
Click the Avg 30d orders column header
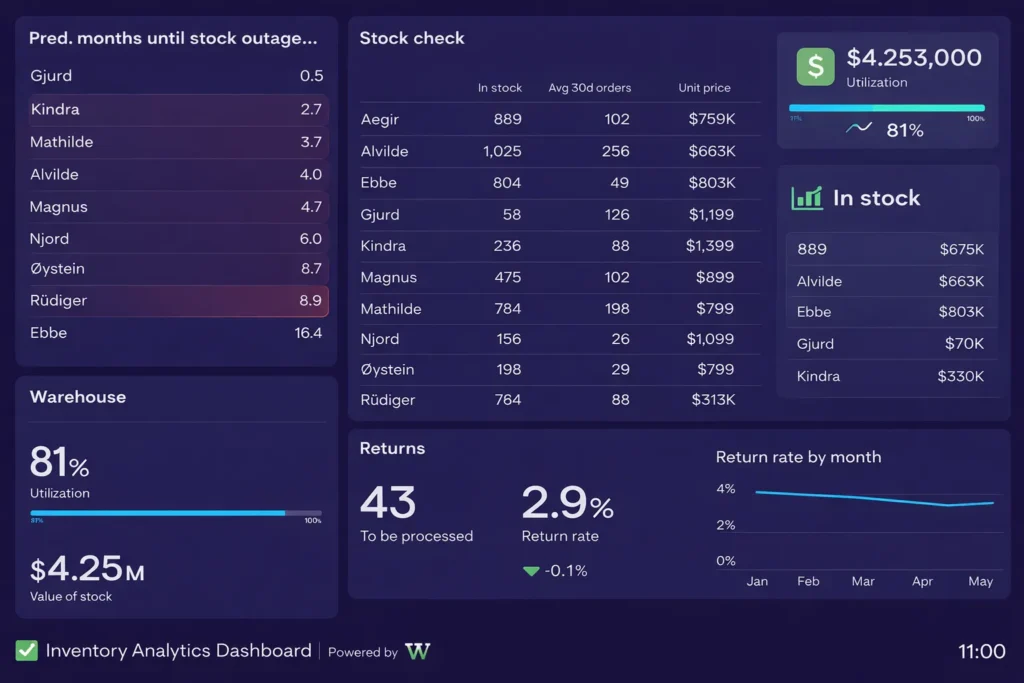pos(590,88)
